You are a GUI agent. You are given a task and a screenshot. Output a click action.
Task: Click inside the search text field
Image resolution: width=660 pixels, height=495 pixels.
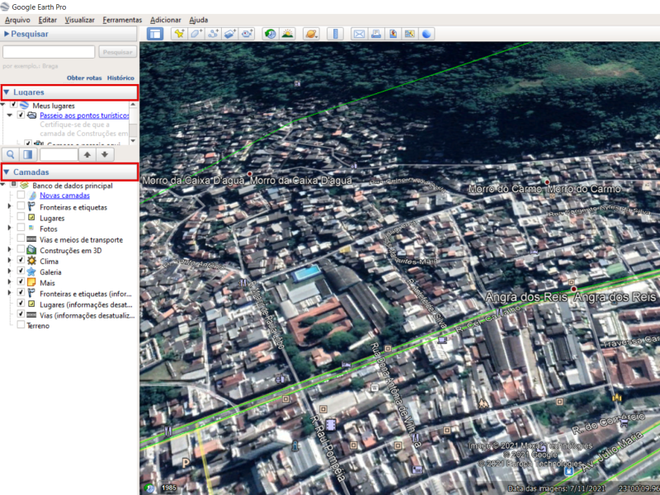pyautogui.click(x=49, y=52)
